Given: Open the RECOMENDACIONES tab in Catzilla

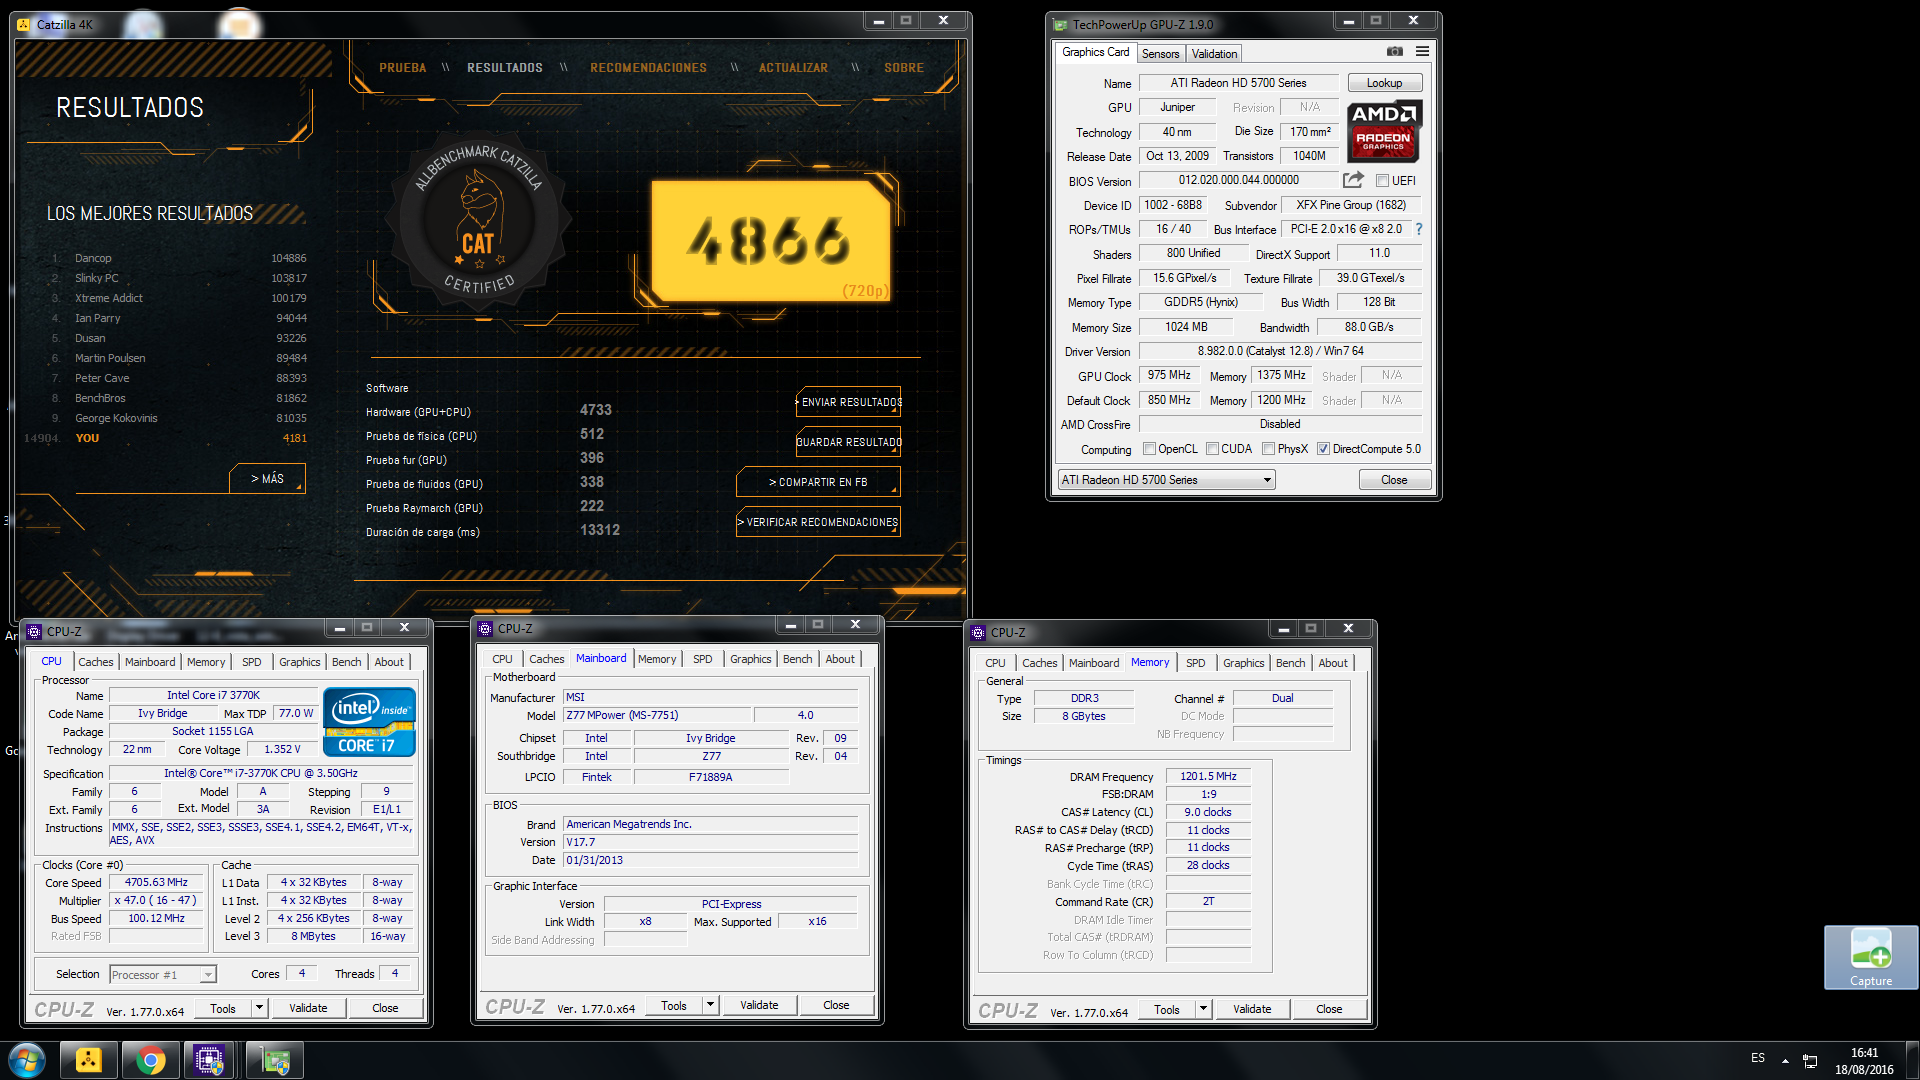Looking at the screenshot, I should click(648, 68).
